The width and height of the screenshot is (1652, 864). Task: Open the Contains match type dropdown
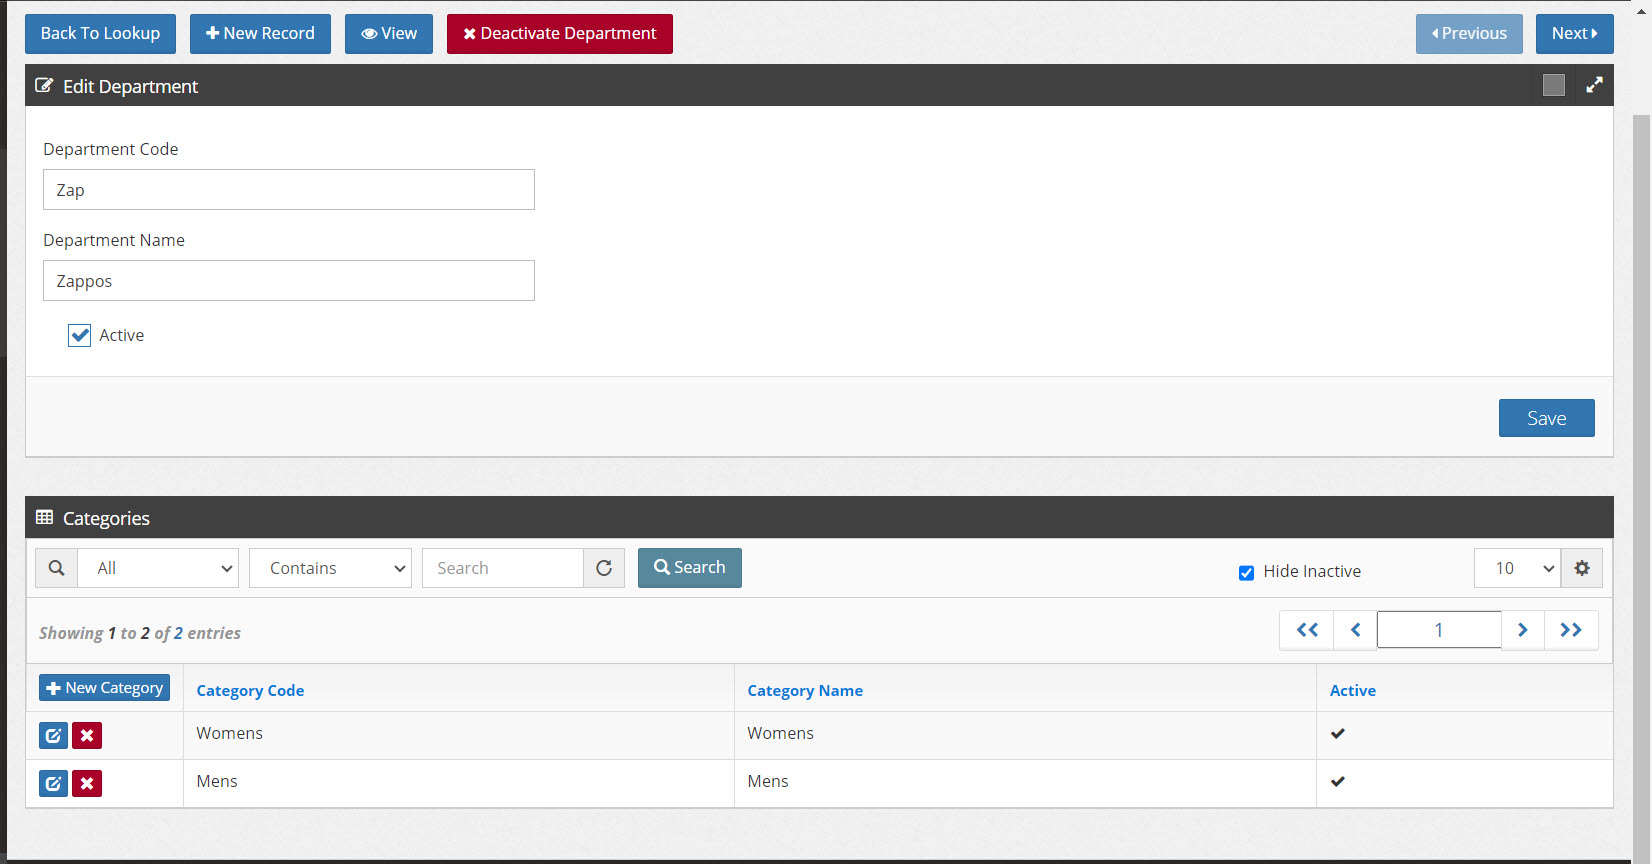pyautogui.click(x=330, y=568)
